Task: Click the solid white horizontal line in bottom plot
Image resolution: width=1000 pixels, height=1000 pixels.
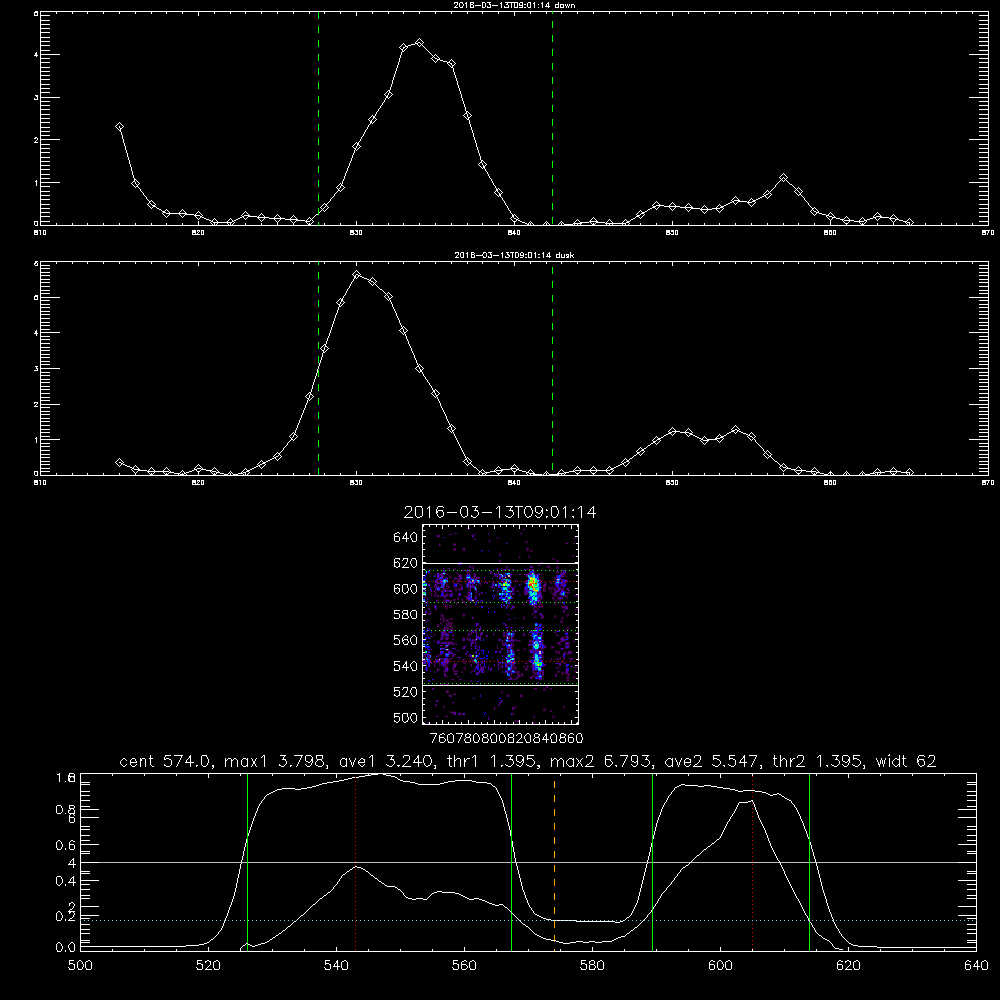Action: coord(528,862)
